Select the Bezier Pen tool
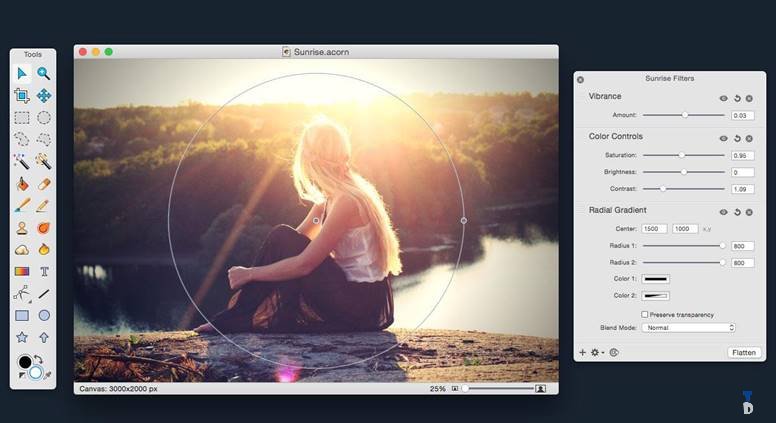 (x=22, y=293)
